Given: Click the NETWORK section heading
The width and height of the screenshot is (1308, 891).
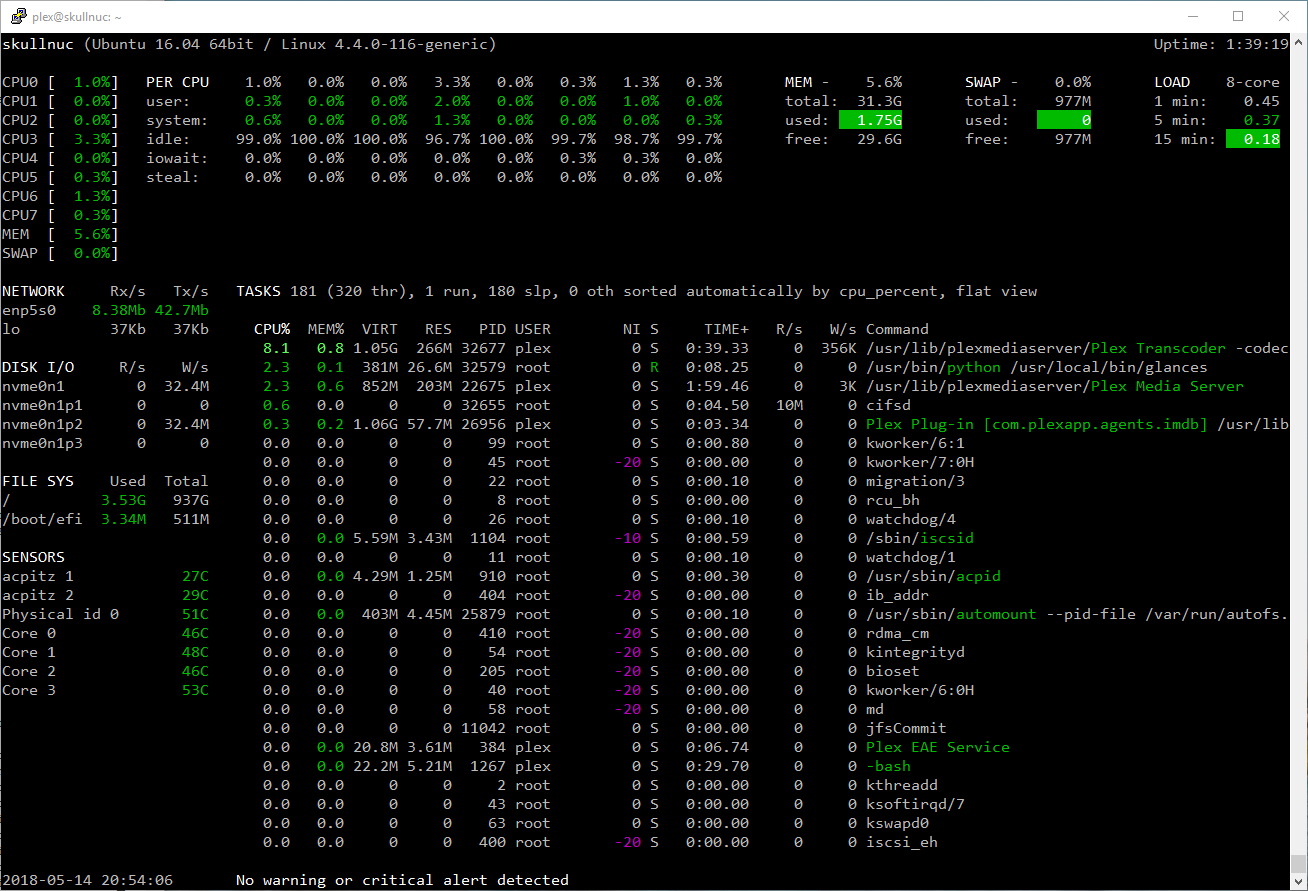Looking at the screenshot, I should 34,291.
